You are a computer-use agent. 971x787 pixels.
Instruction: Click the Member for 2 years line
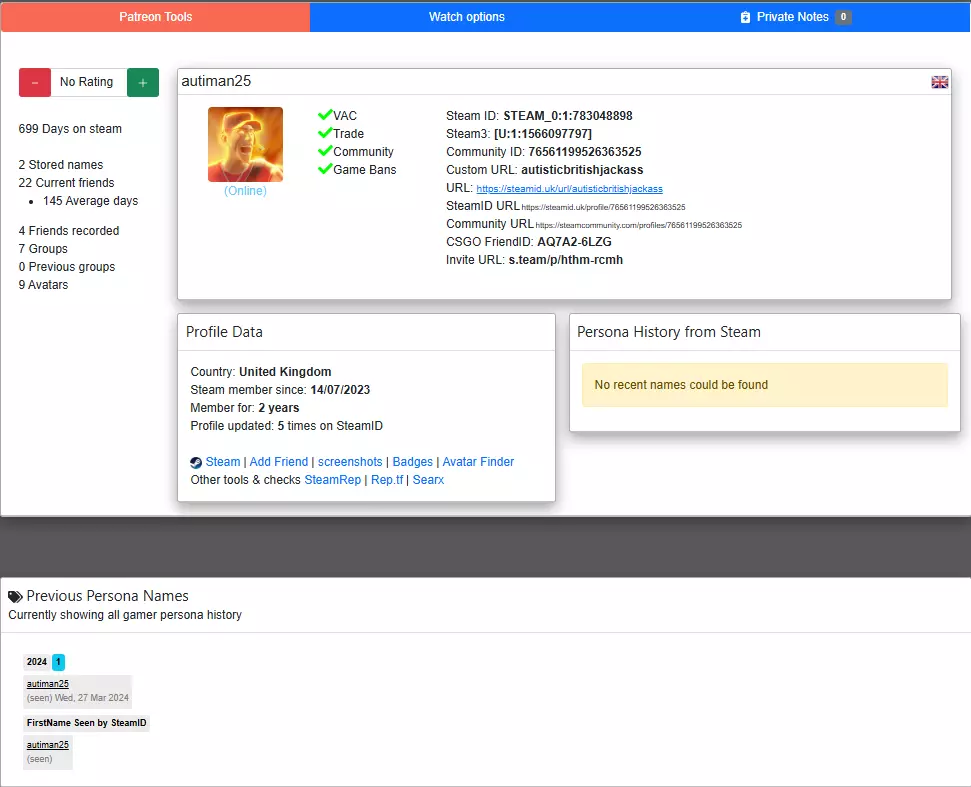[245, 407]
